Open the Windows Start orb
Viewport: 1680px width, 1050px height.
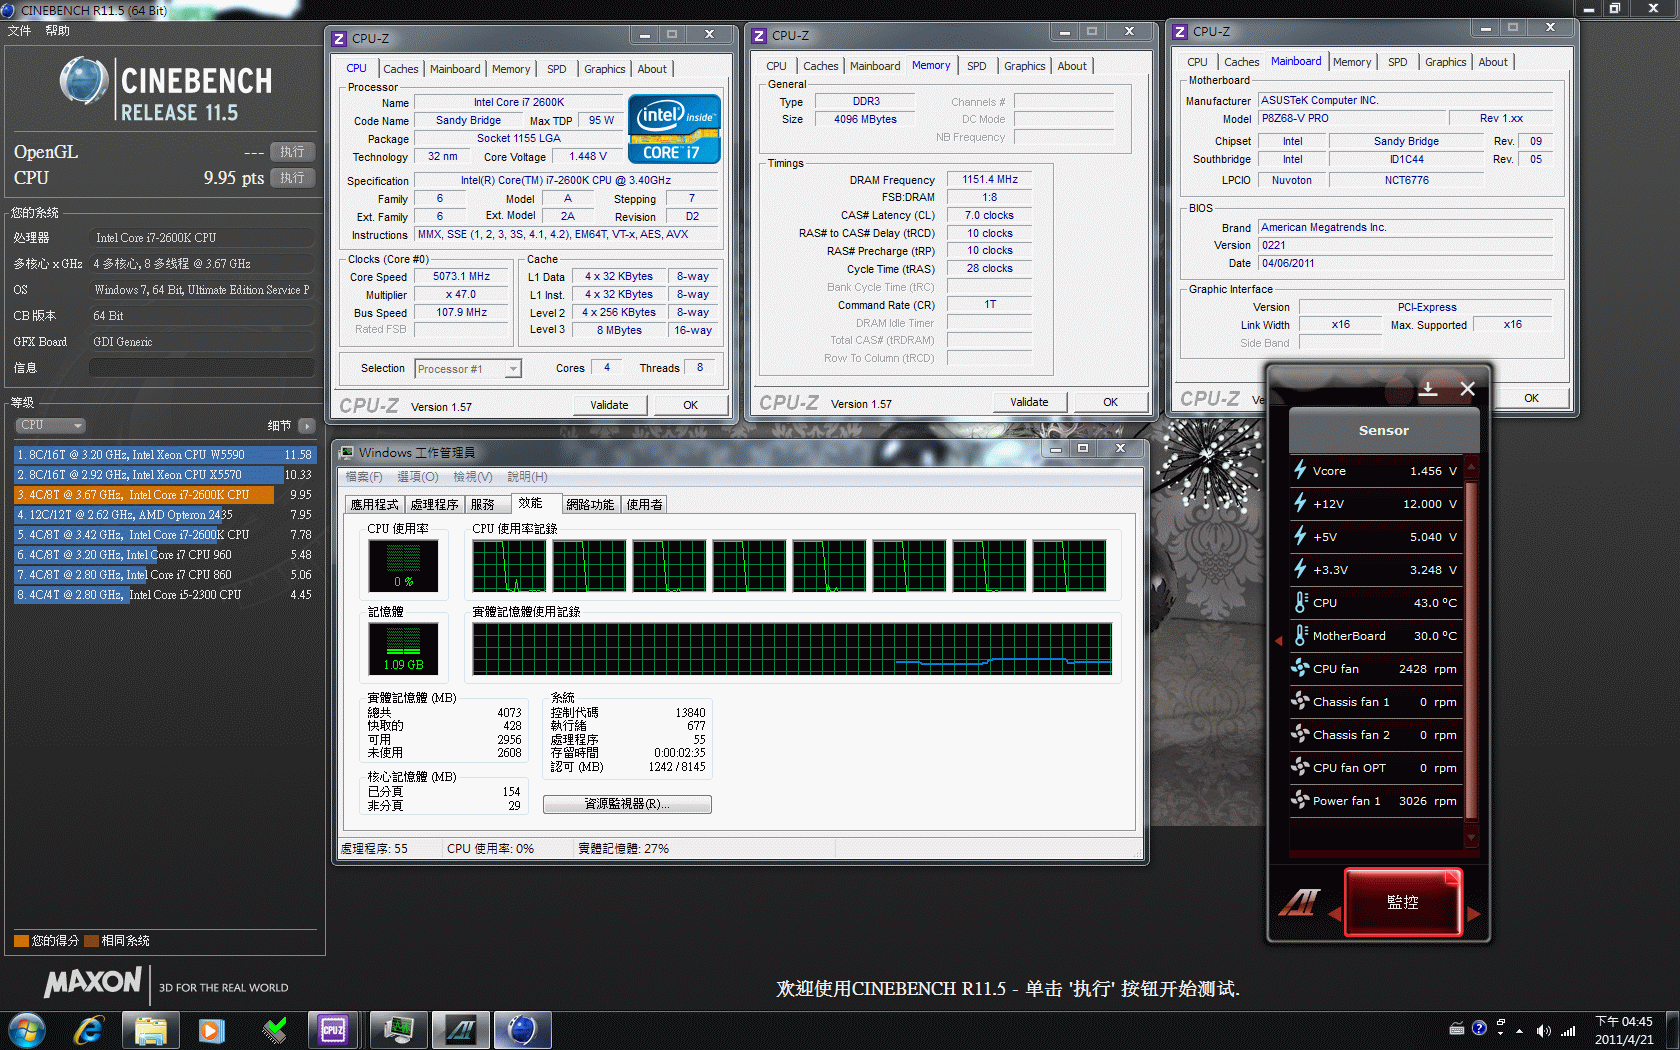pyautogui.click(x=26, y=1030)
